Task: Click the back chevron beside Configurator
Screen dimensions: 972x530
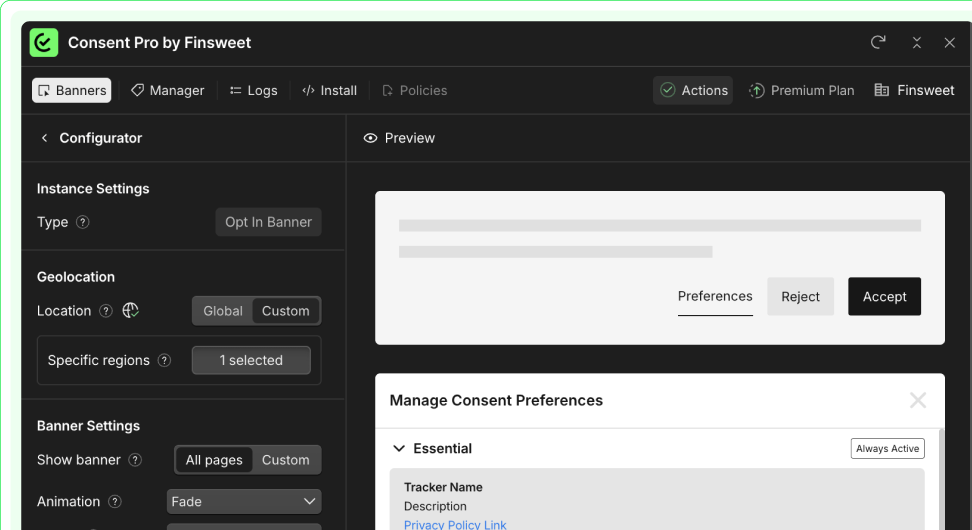Action: [44, 138]
